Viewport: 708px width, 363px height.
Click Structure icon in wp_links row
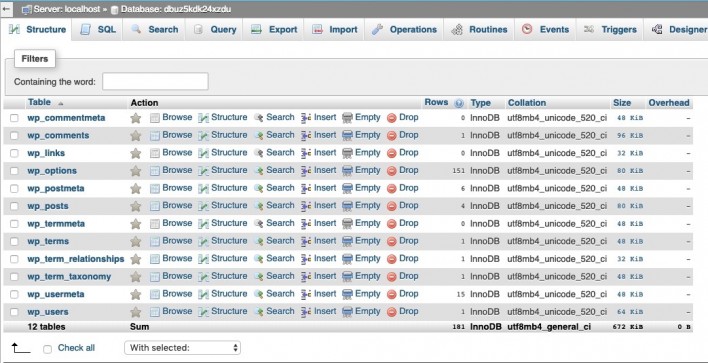click(x=204, y=153)
